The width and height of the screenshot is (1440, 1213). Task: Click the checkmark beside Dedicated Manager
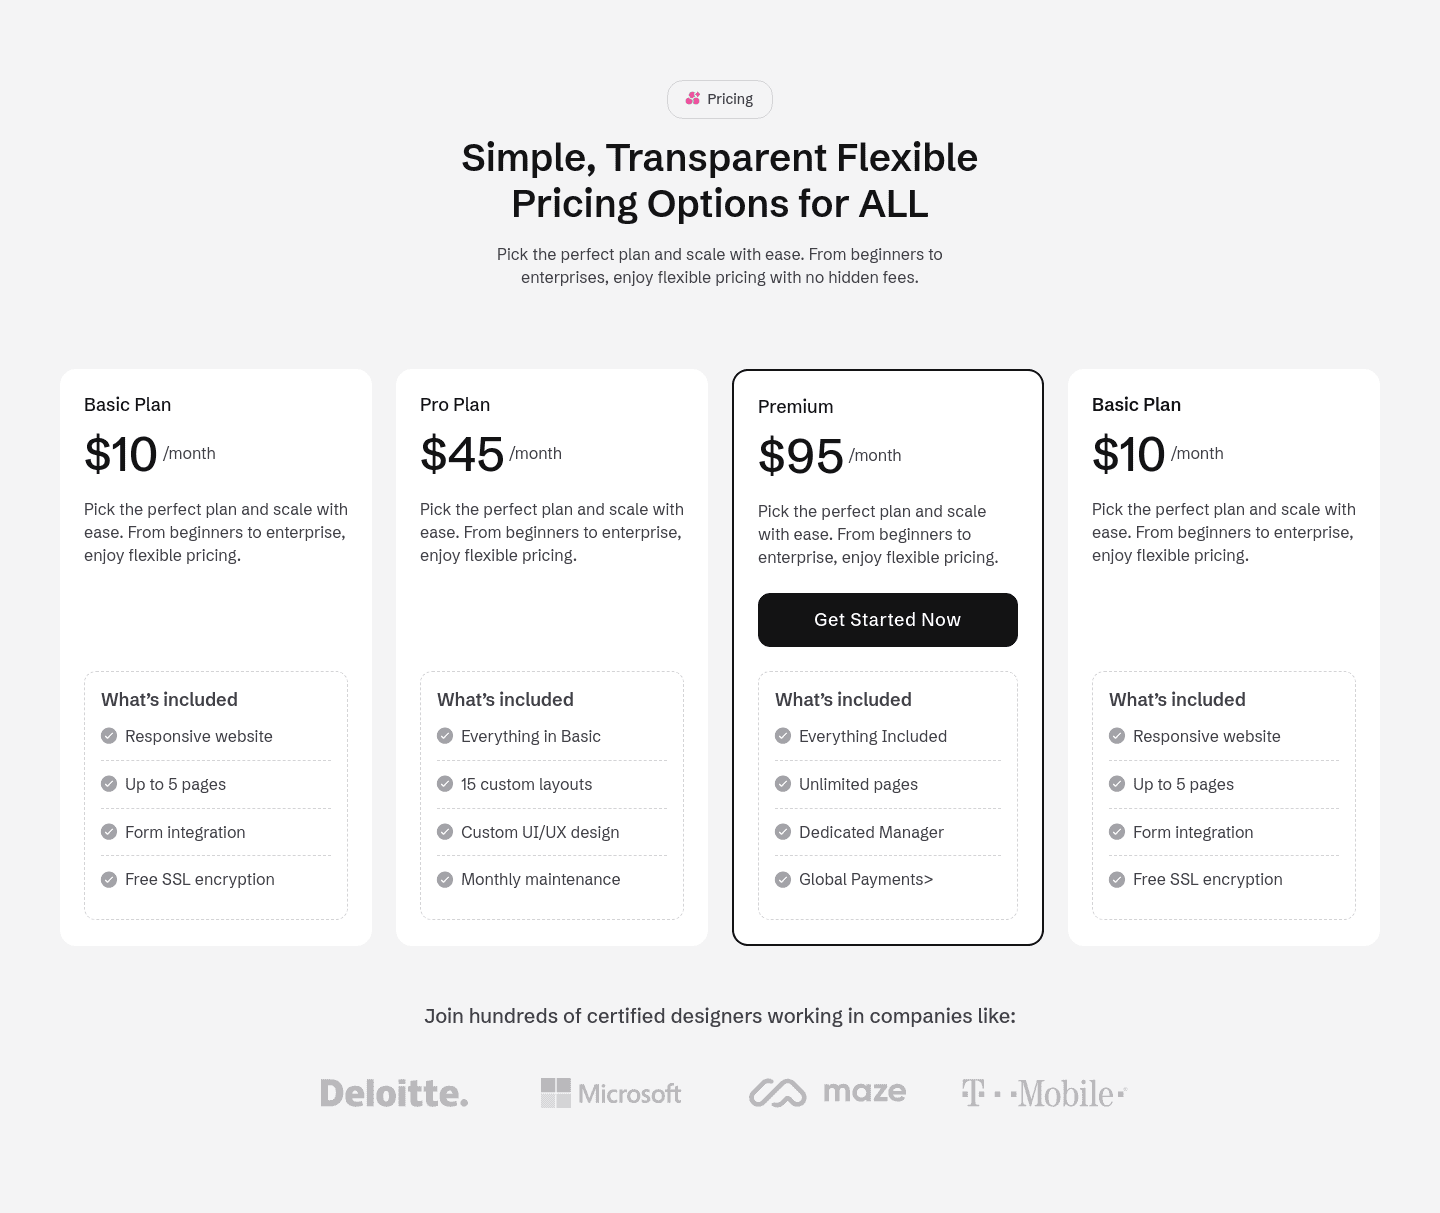click(783, 832)
